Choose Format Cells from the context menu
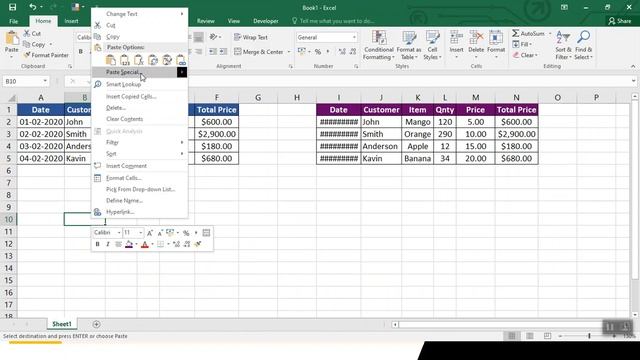 [140, 178]
